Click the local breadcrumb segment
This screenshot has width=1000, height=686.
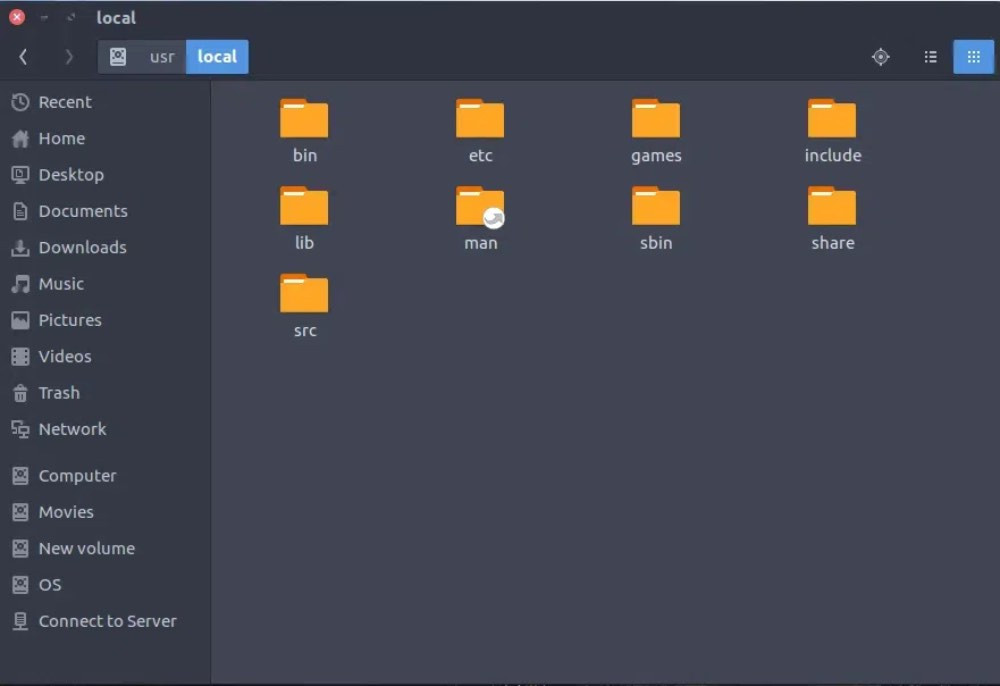point(217,57)
